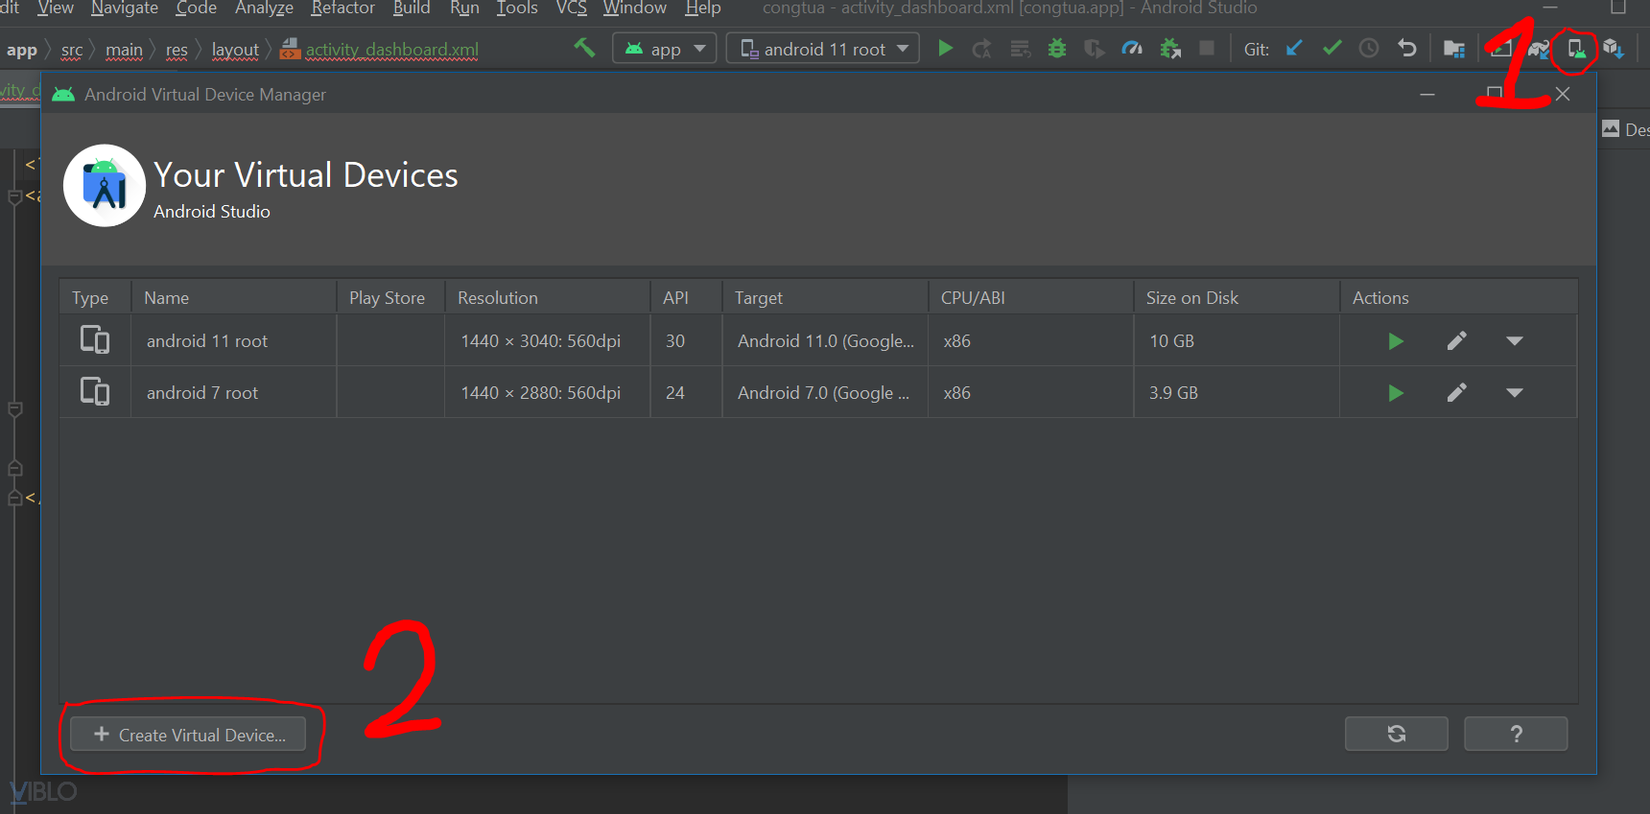1650x814 pixels.
Task: Start debugging with the green bug icon
Action: pyautogui.click(x=1057, y=48)
